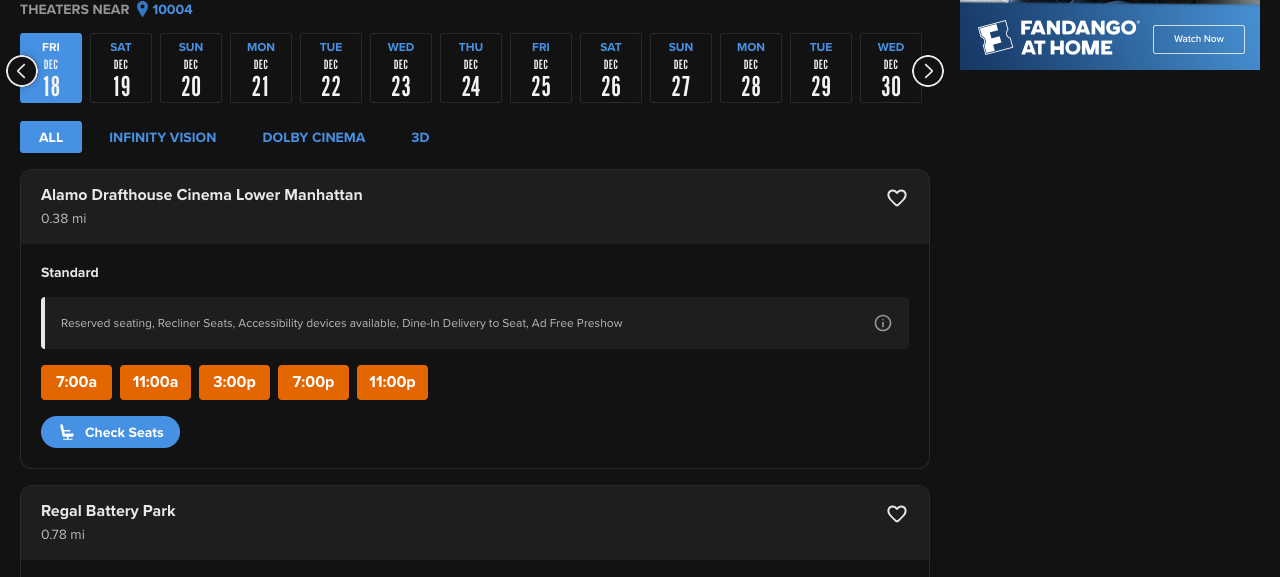The width and height of the screenshot is (1280, 577).
Task: Select Saturday Dec 26 date
Action: tap(611, 68)
